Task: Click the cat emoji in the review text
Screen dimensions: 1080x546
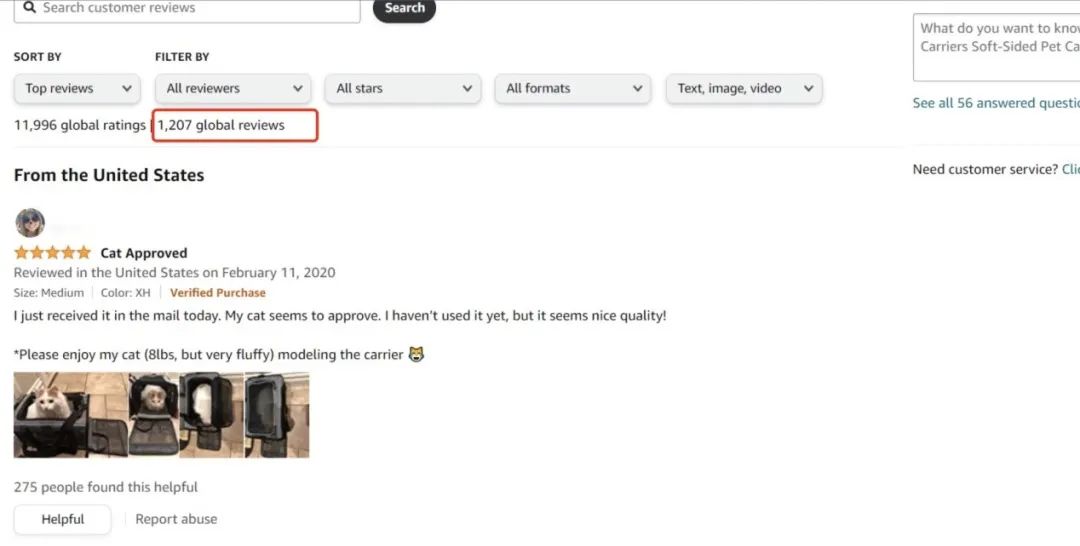Action: pyautogui.click(x=416, y=355)
